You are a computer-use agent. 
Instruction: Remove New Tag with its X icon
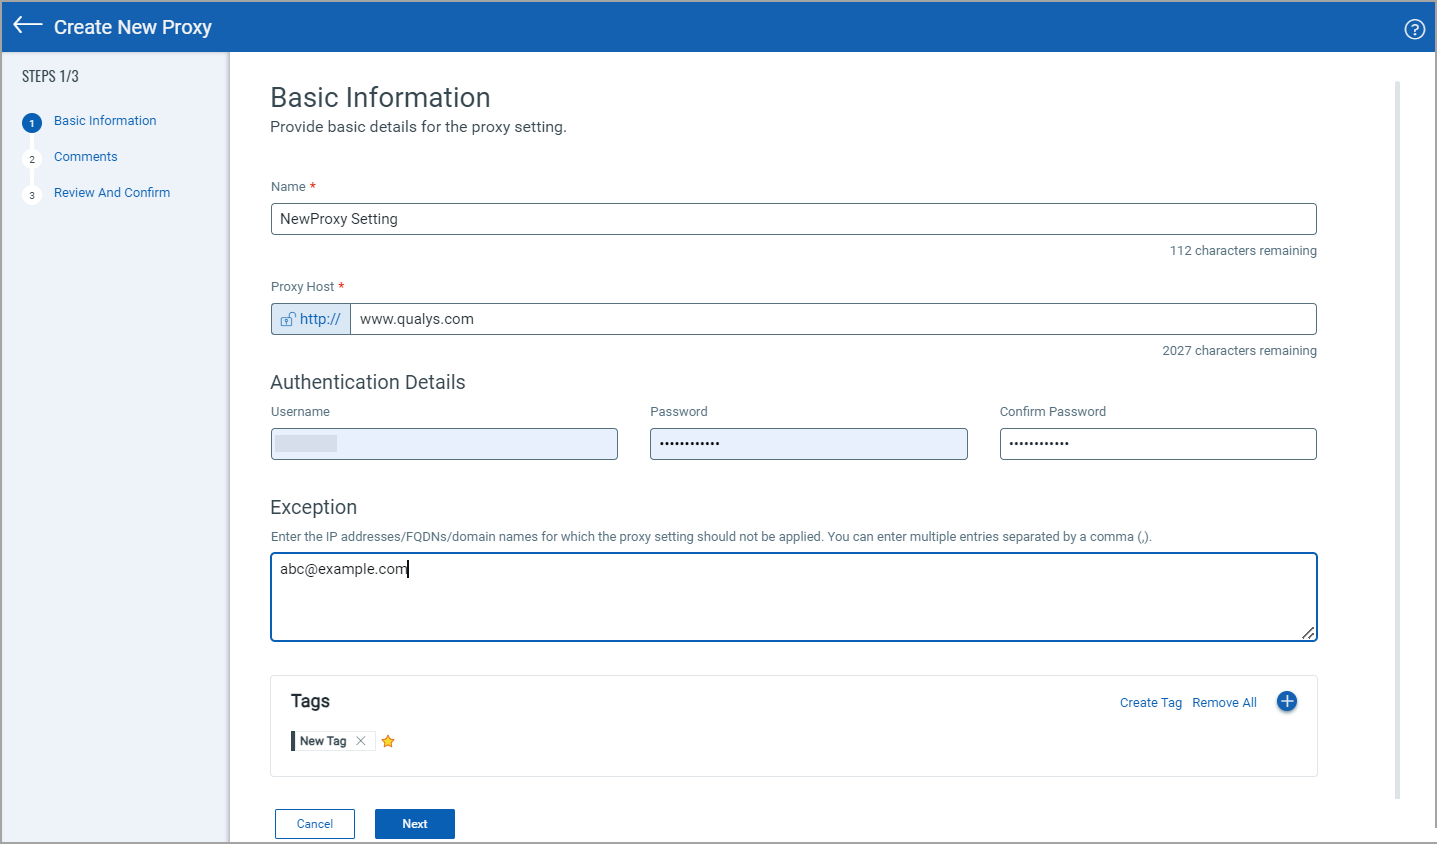361,741
